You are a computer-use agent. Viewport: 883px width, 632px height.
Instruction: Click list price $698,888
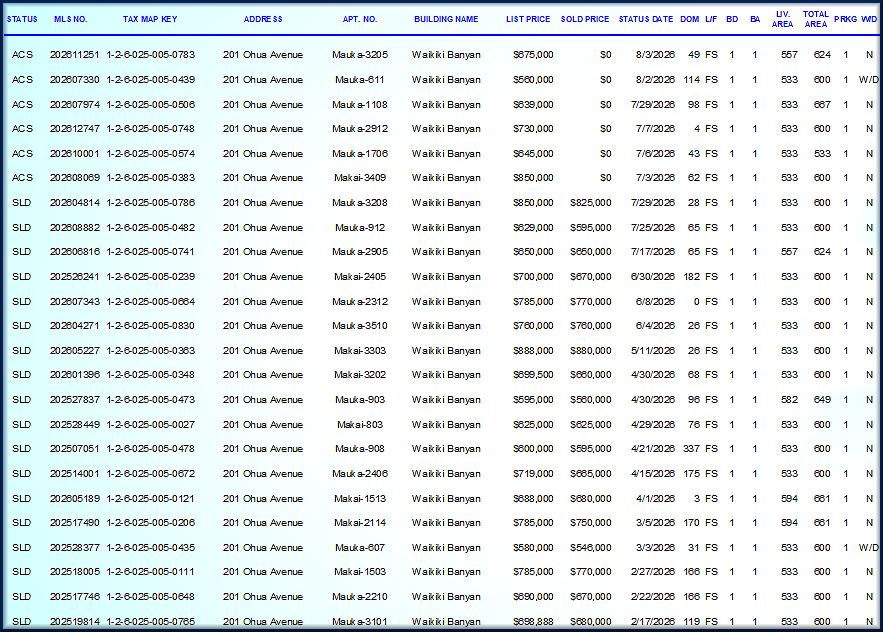click(533, 621)
